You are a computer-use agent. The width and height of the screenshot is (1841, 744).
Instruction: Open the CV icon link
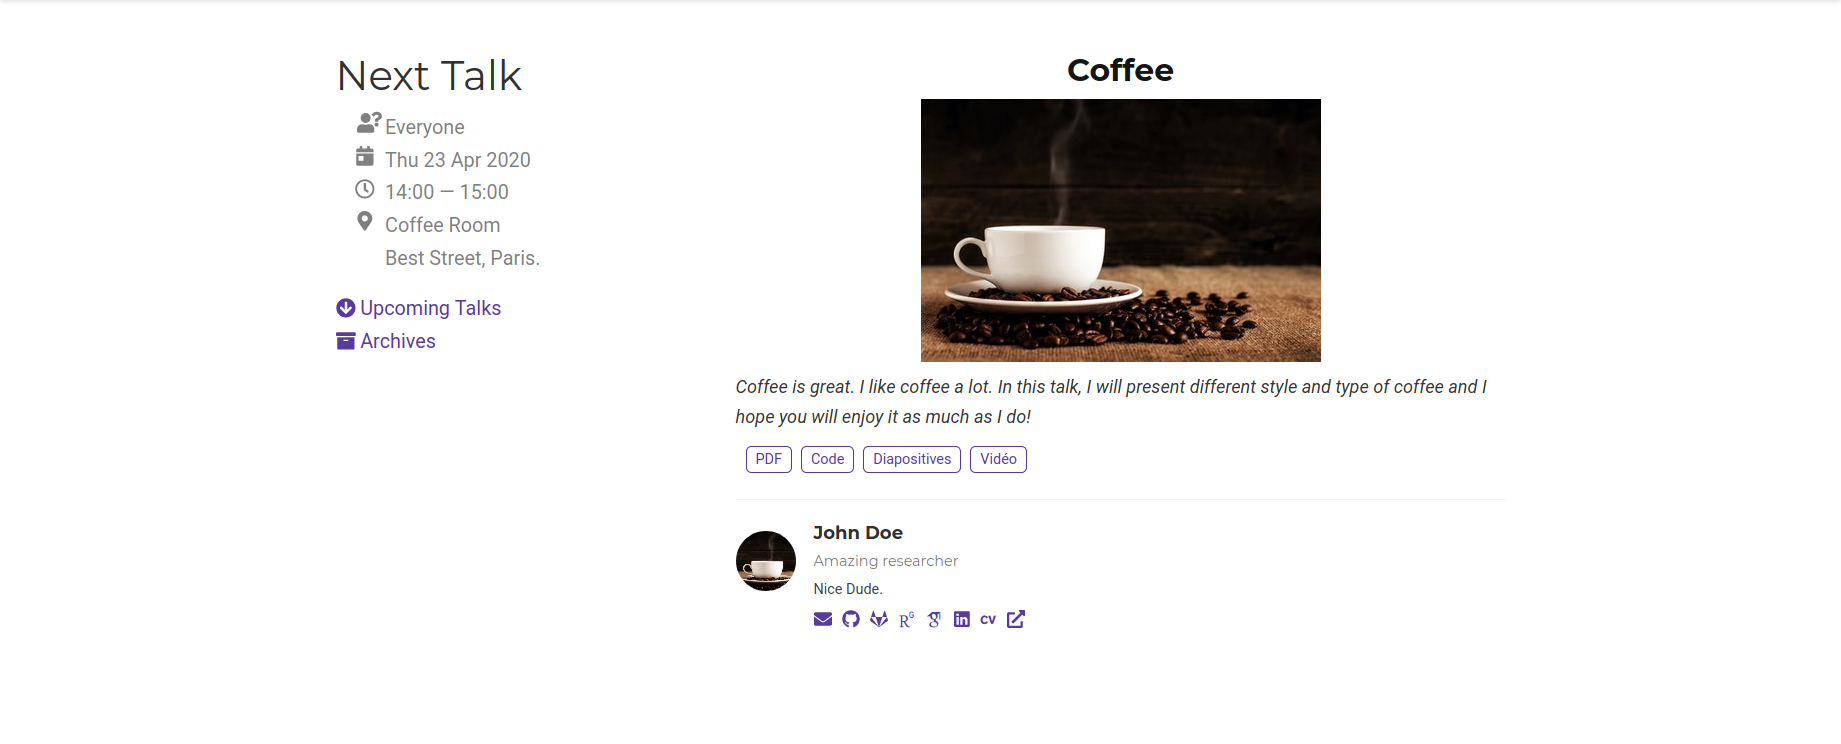[x=988, y=619]
